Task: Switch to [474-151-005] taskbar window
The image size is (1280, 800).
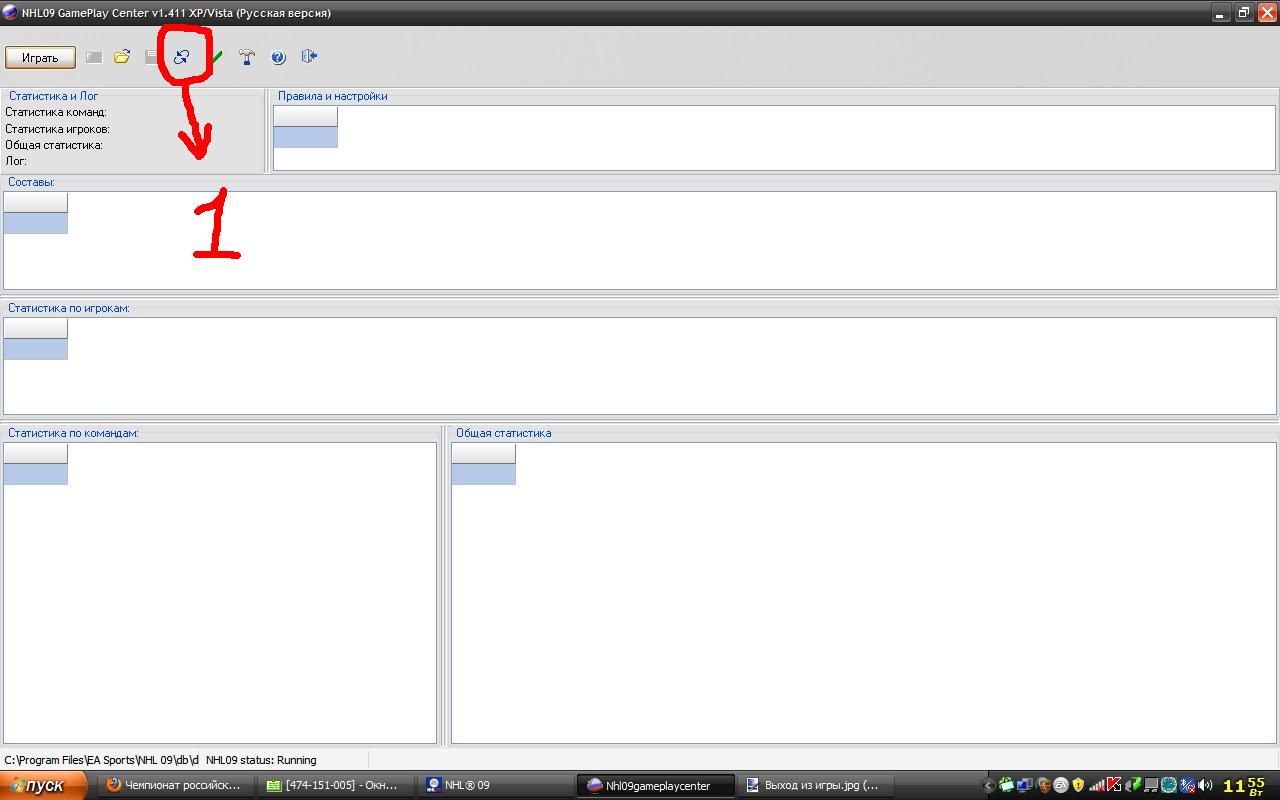Action: (335, 785)
